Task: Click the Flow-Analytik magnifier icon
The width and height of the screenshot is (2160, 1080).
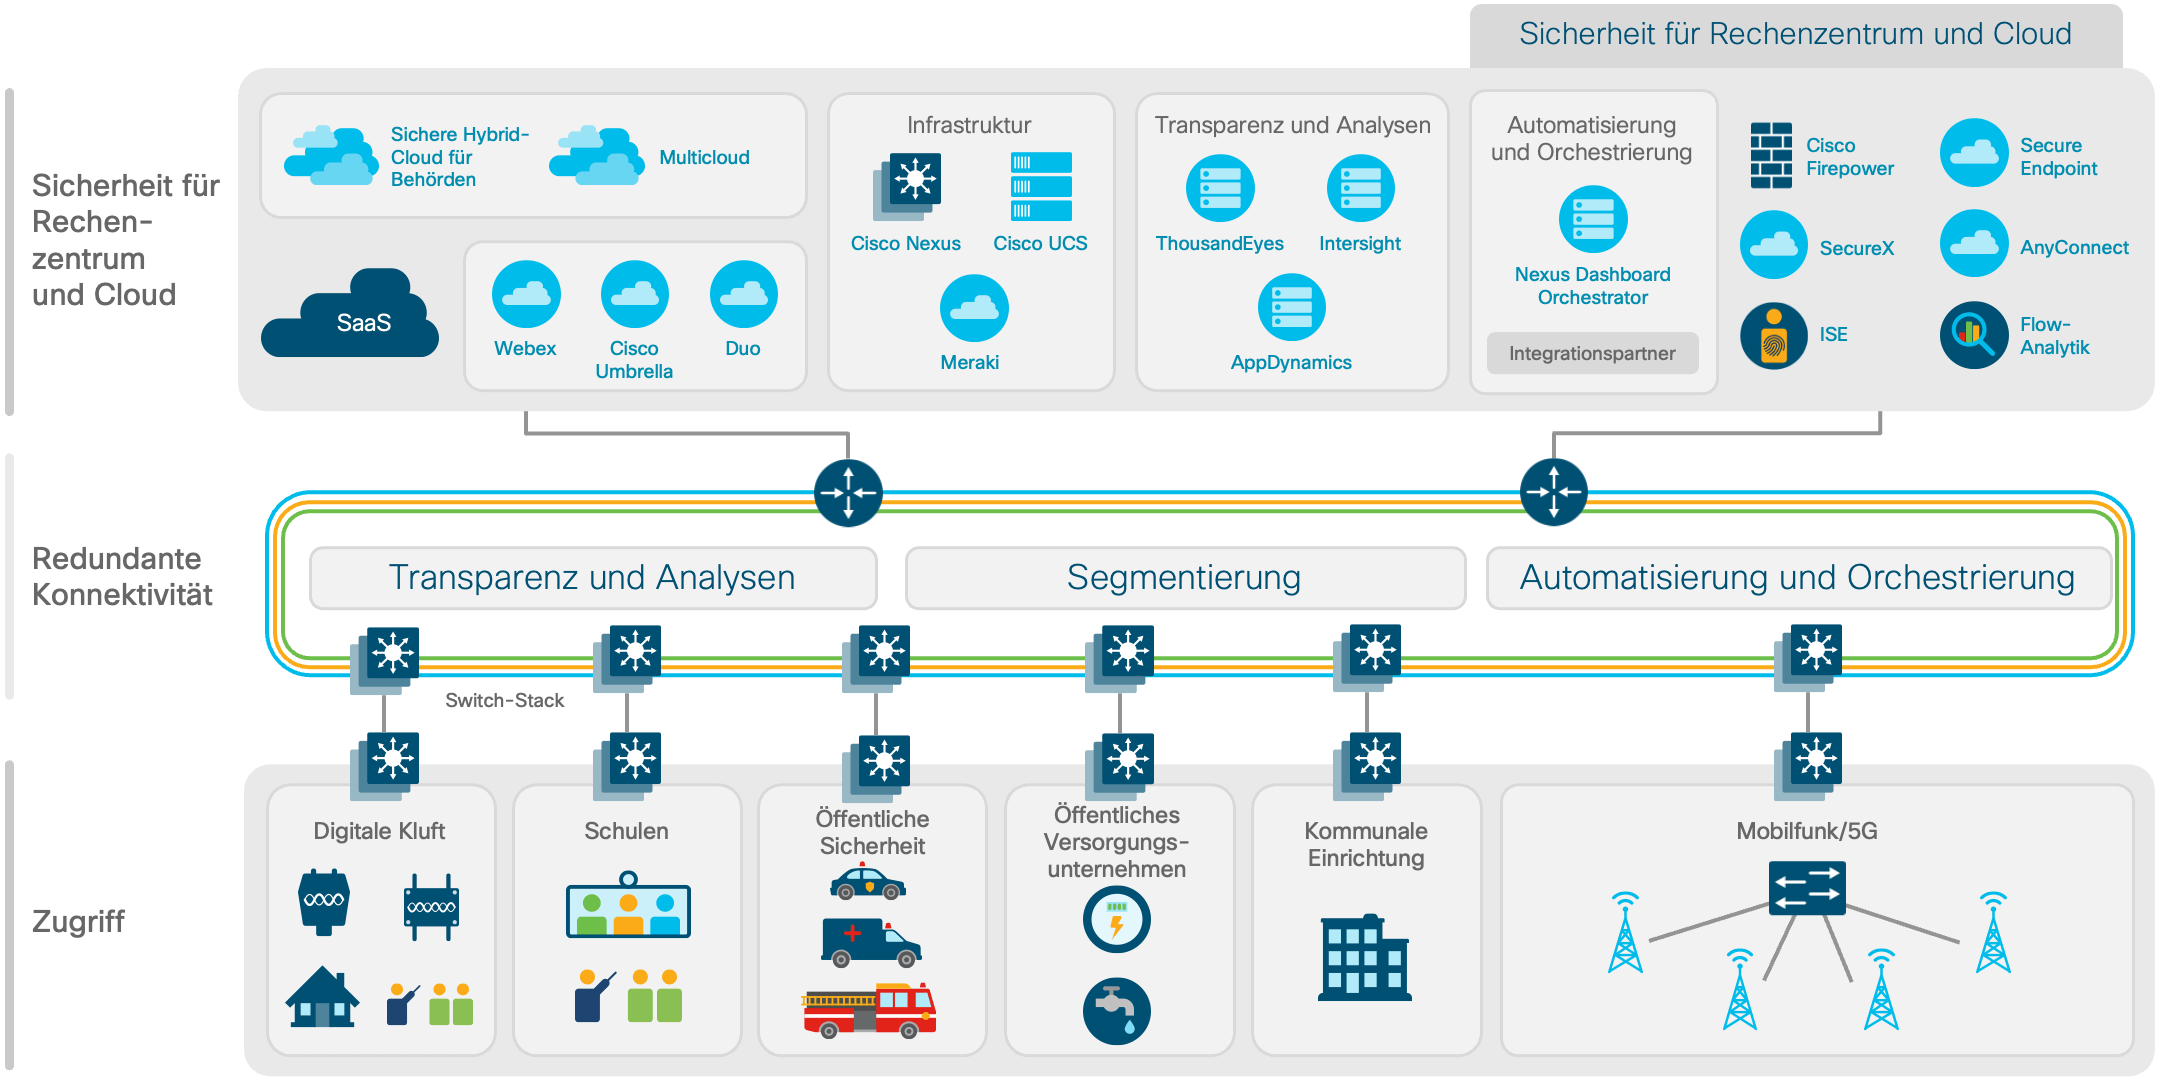Action: (x=1974, y=335)
